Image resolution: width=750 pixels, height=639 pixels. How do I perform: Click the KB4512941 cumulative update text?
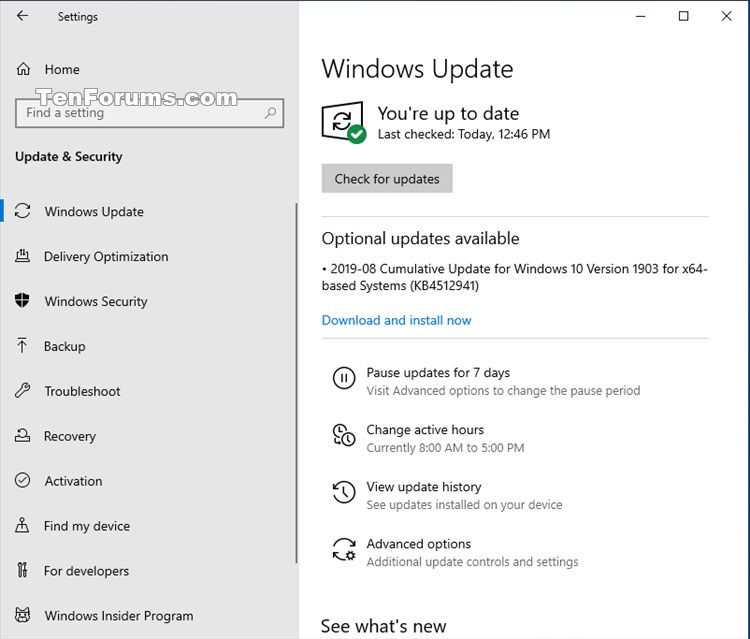(515, 277)
